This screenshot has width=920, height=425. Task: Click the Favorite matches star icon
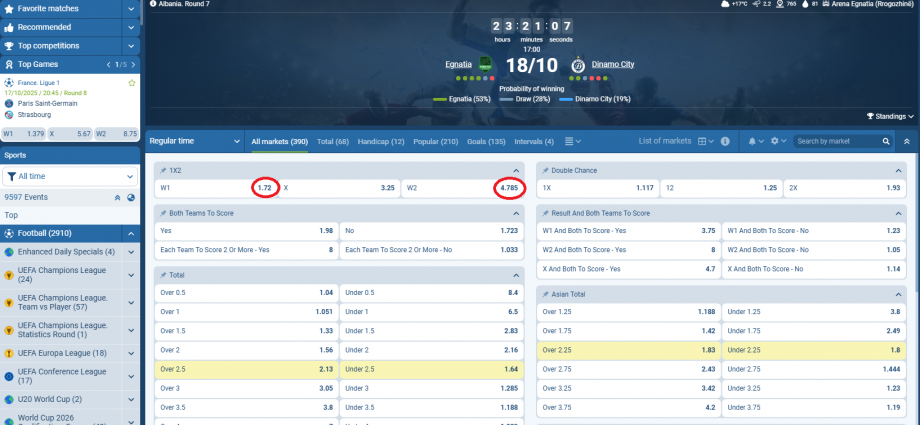9,9
